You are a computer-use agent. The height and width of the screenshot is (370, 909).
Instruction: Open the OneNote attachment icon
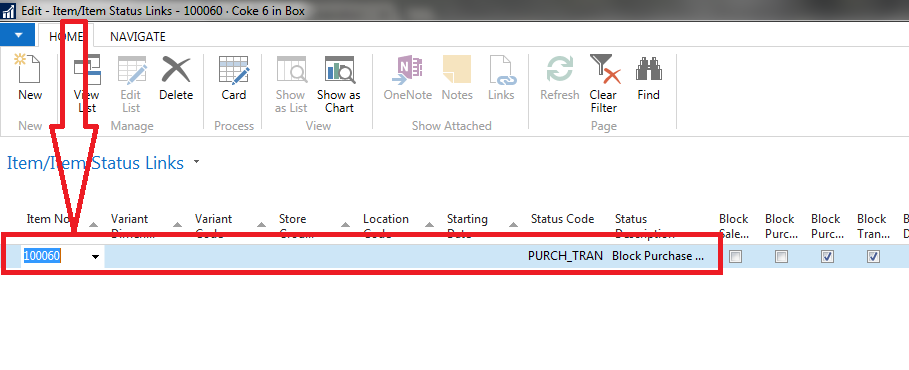(408, 70)
